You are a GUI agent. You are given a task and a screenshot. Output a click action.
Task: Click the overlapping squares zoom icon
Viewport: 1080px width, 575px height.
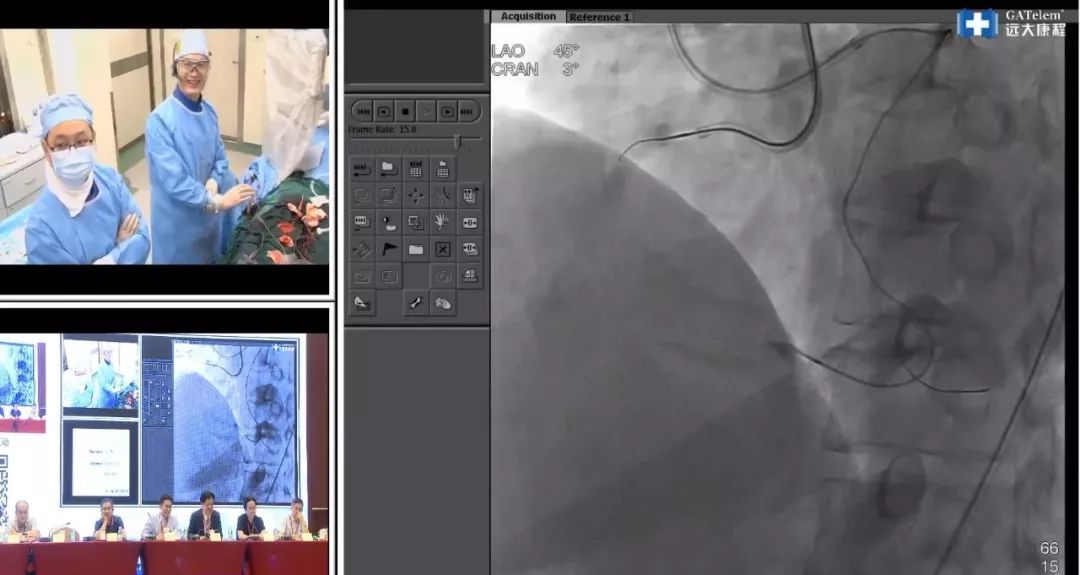[416, 222]
